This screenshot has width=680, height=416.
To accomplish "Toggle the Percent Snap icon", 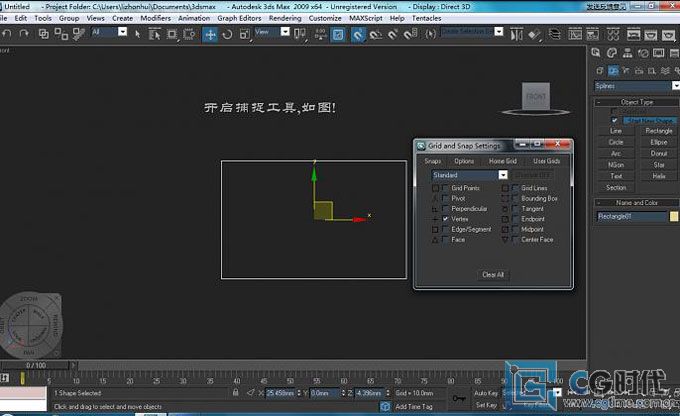I will point(393,34).
